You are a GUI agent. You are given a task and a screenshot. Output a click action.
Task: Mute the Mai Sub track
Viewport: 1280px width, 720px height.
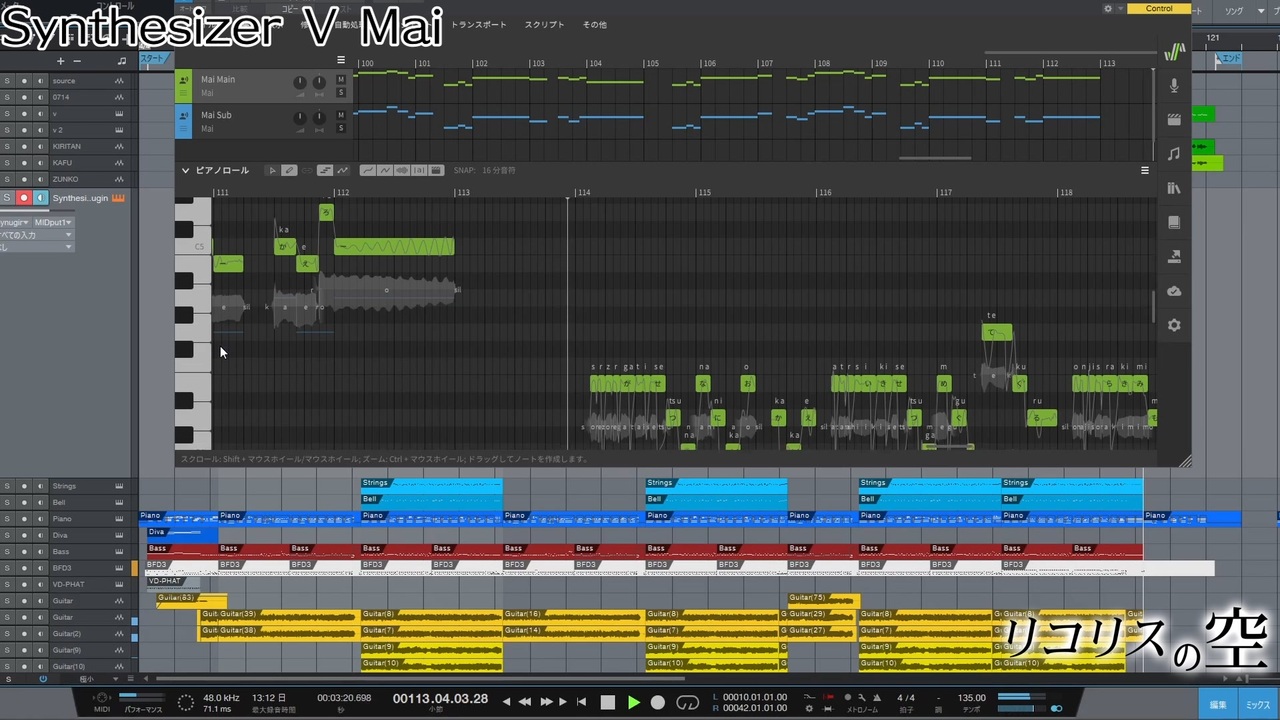[341, 115]
